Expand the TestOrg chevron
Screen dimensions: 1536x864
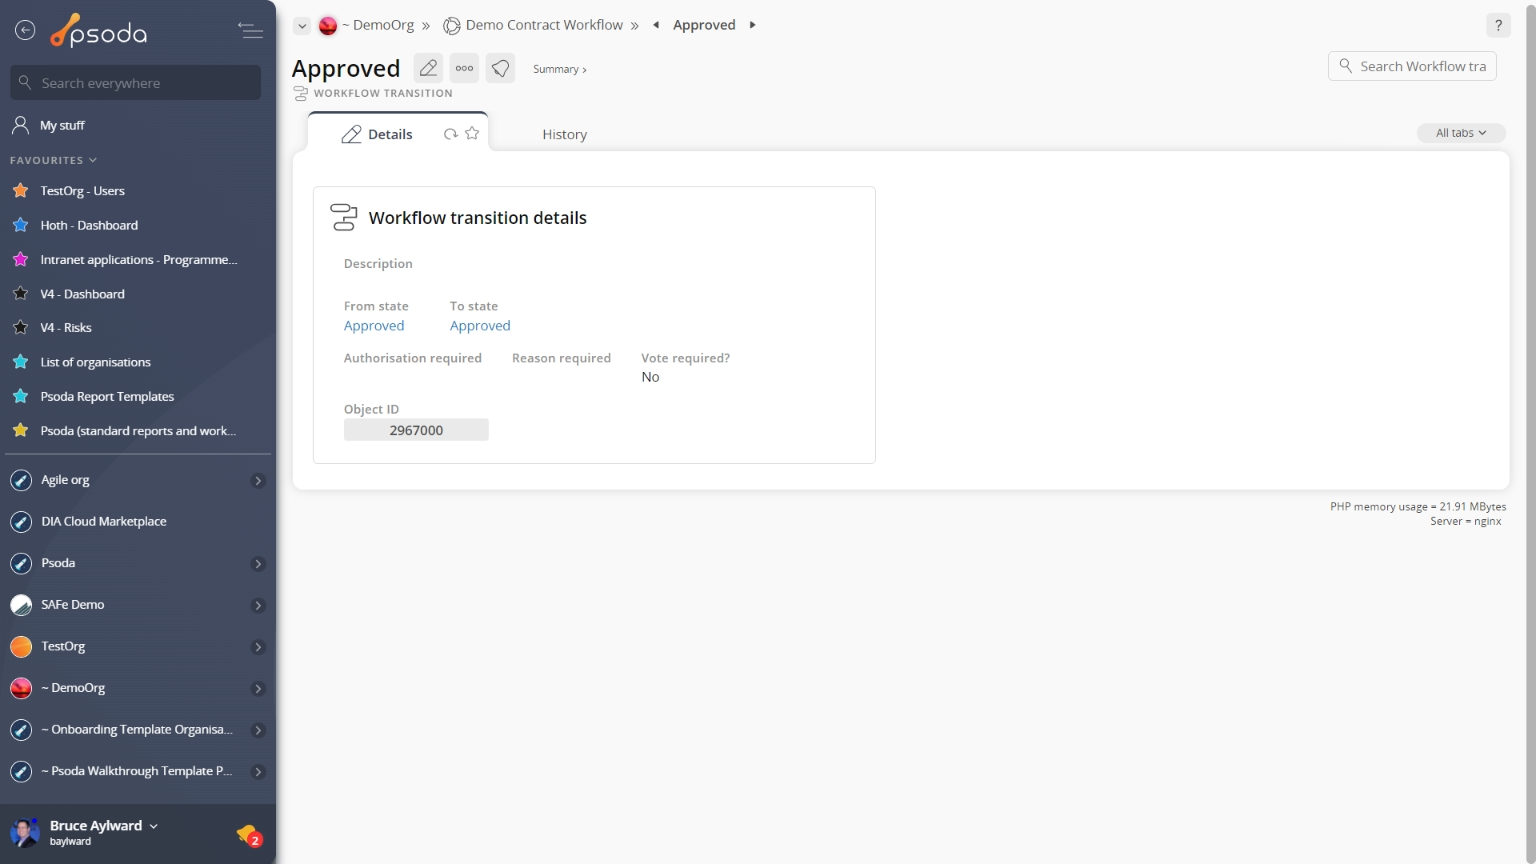tap(258, 647)
